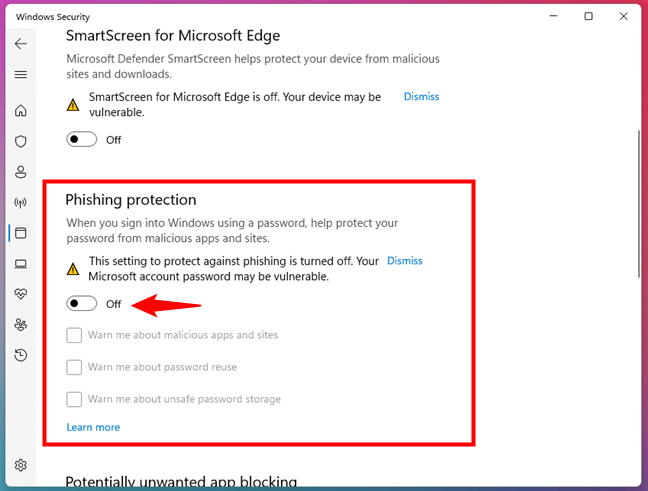Dismiss the SmartScreen for Edge warning
The width and height of the screenshot is (648, 491).
421,97
